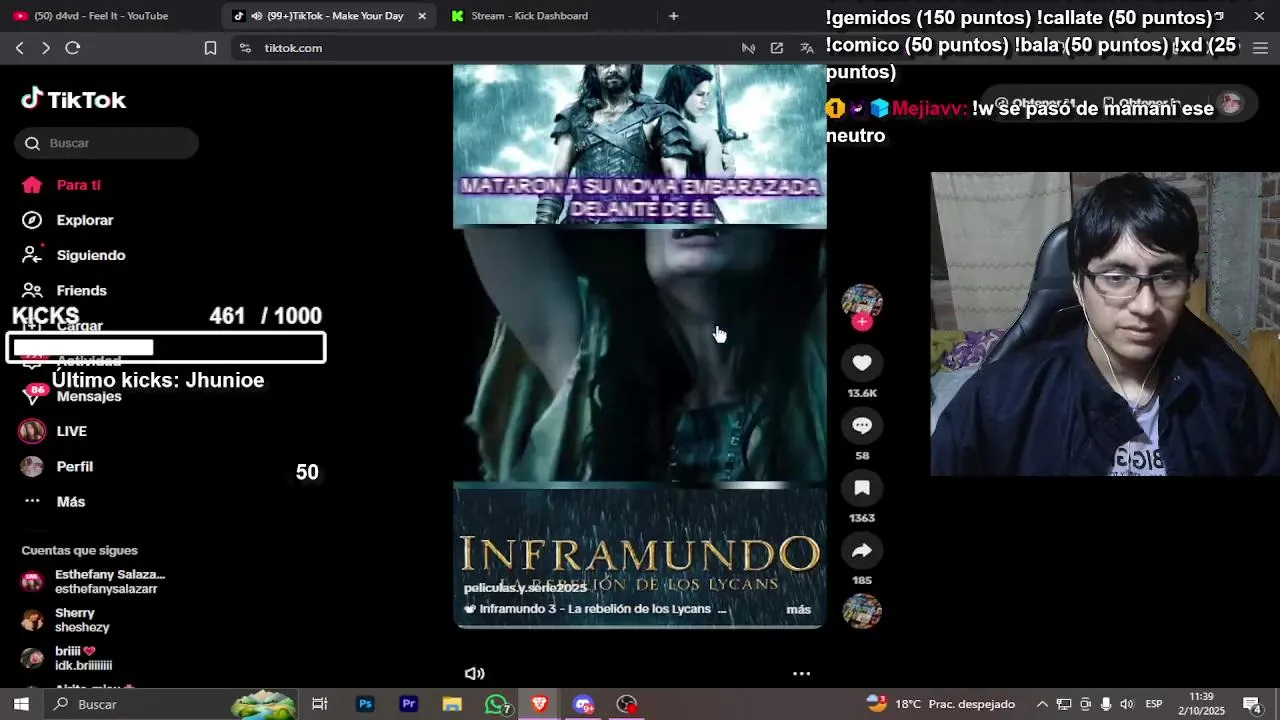The image size is (1280, 720).
Task: Launch Premiere Pro from taskbar
Action: coord(408,704)
